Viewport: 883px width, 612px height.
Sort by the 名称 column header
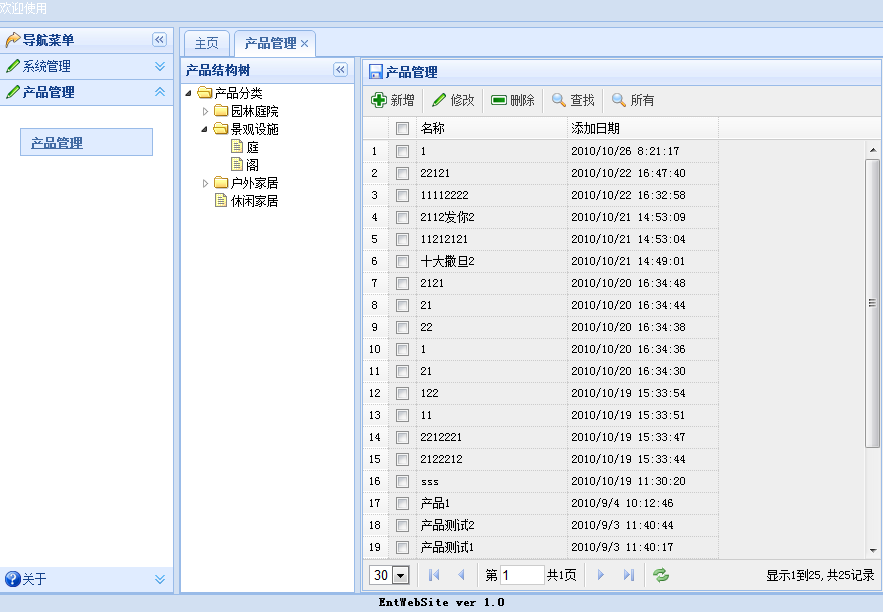pos(491,128)
